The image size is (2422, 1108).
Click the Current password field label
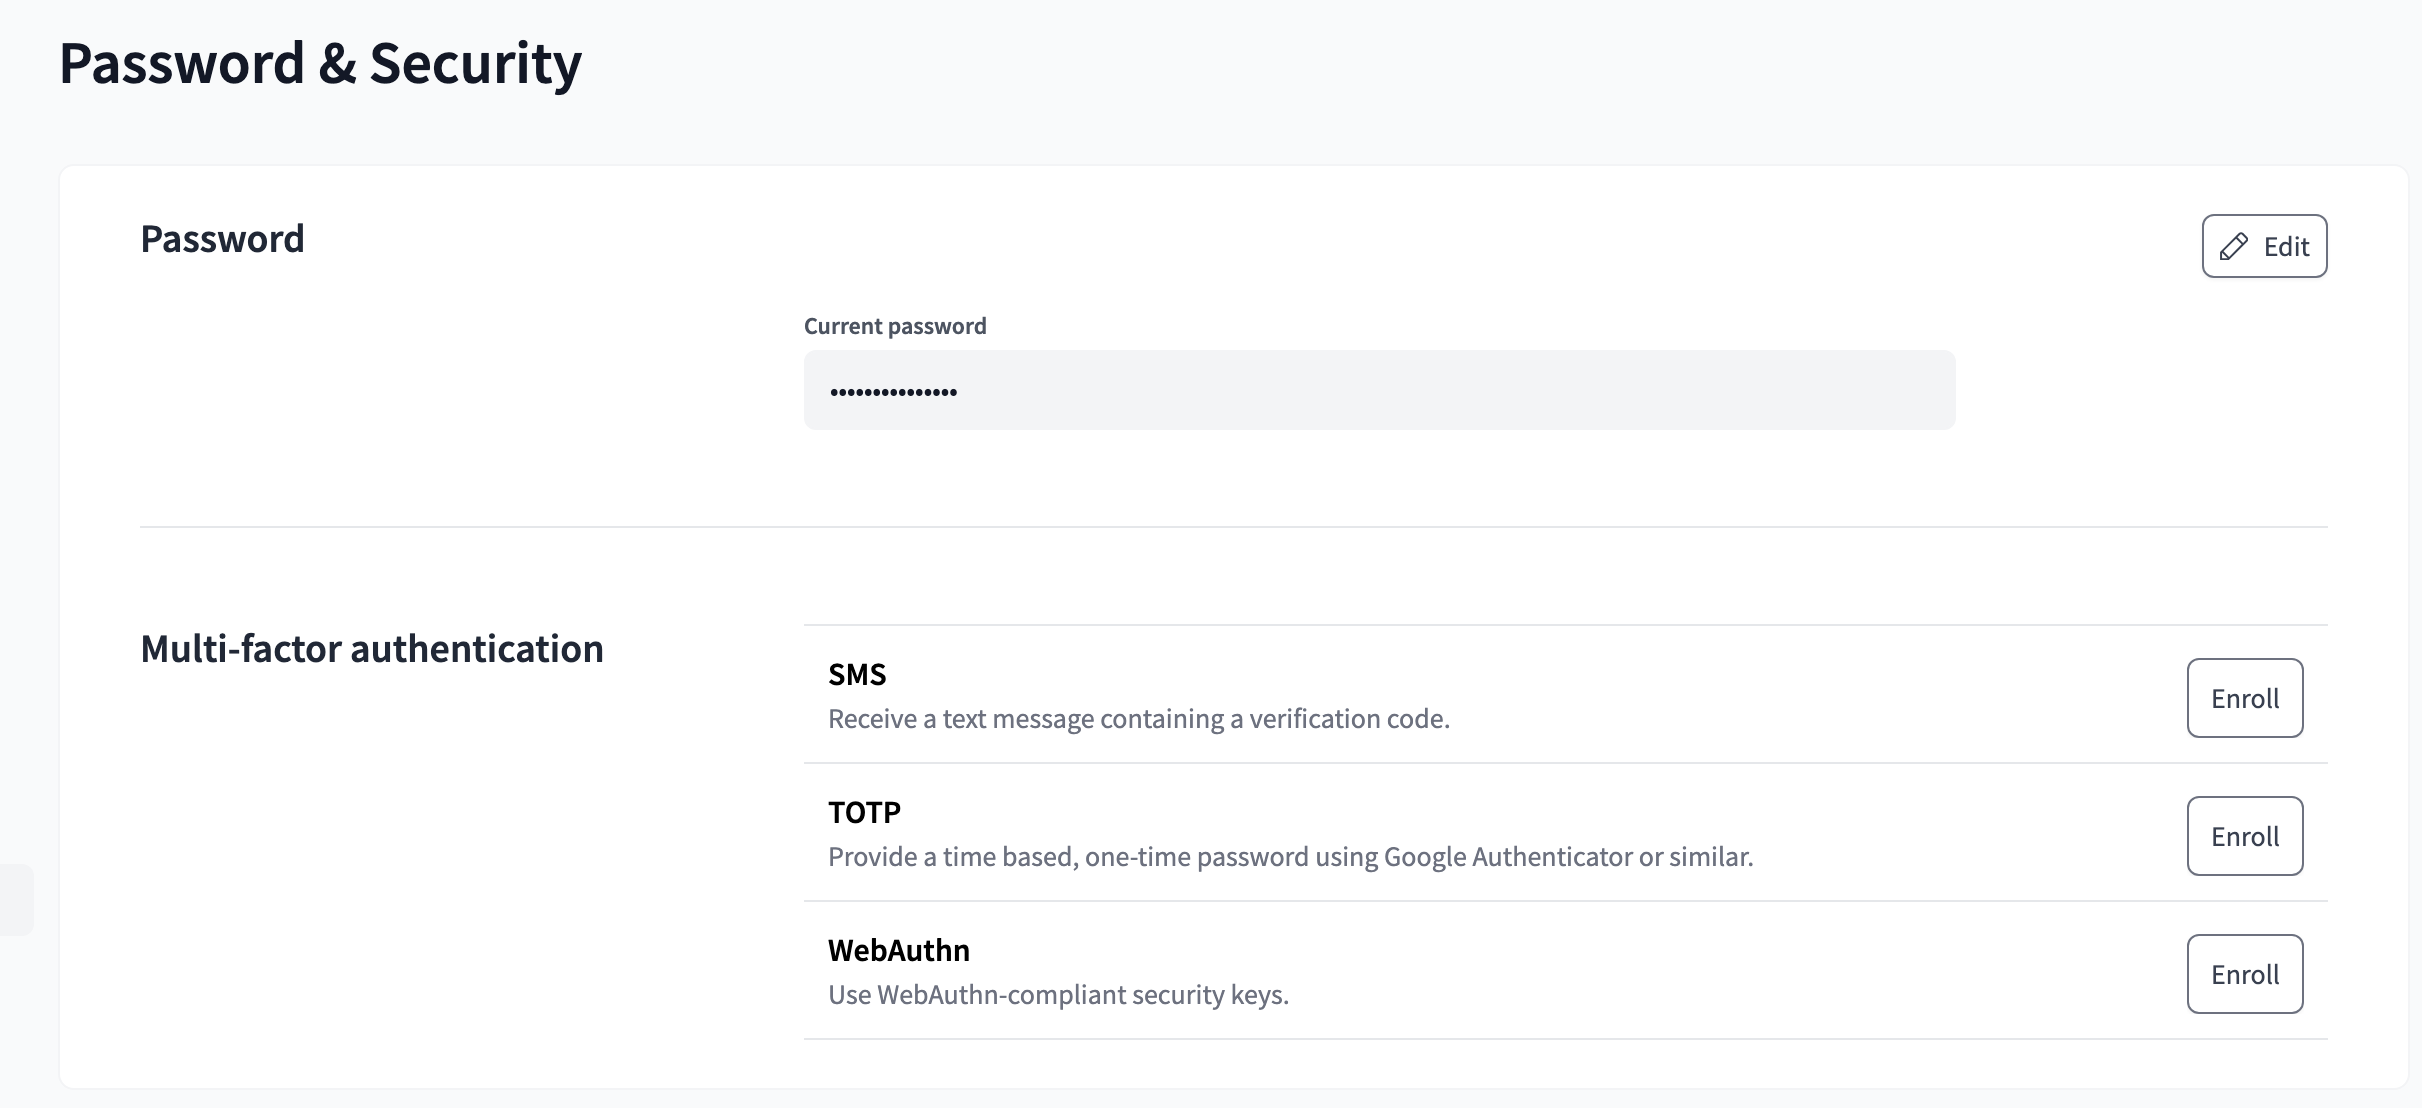[x=894, y=325]
